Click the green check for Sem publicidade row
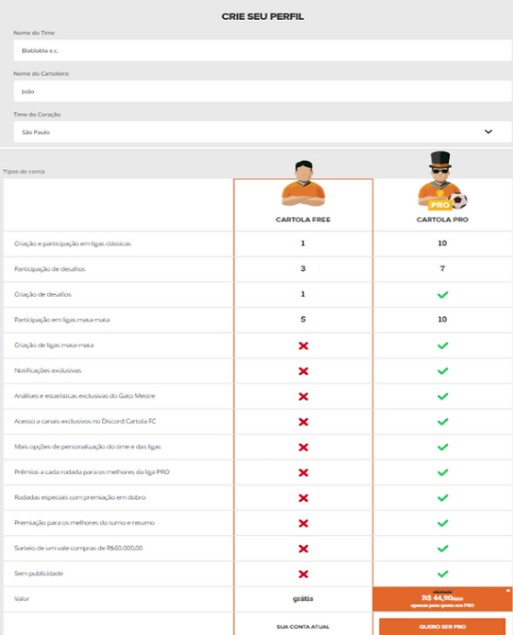The image size is (513, 635). pos(443,573)
